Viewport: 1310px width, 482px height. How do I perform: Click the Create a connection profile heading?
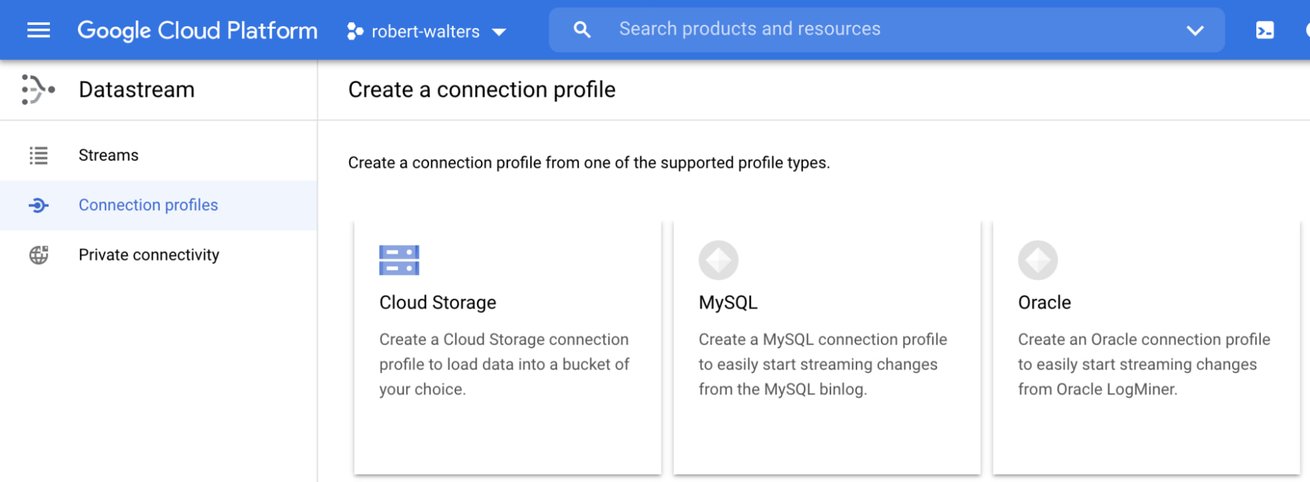tap(482, 90)
